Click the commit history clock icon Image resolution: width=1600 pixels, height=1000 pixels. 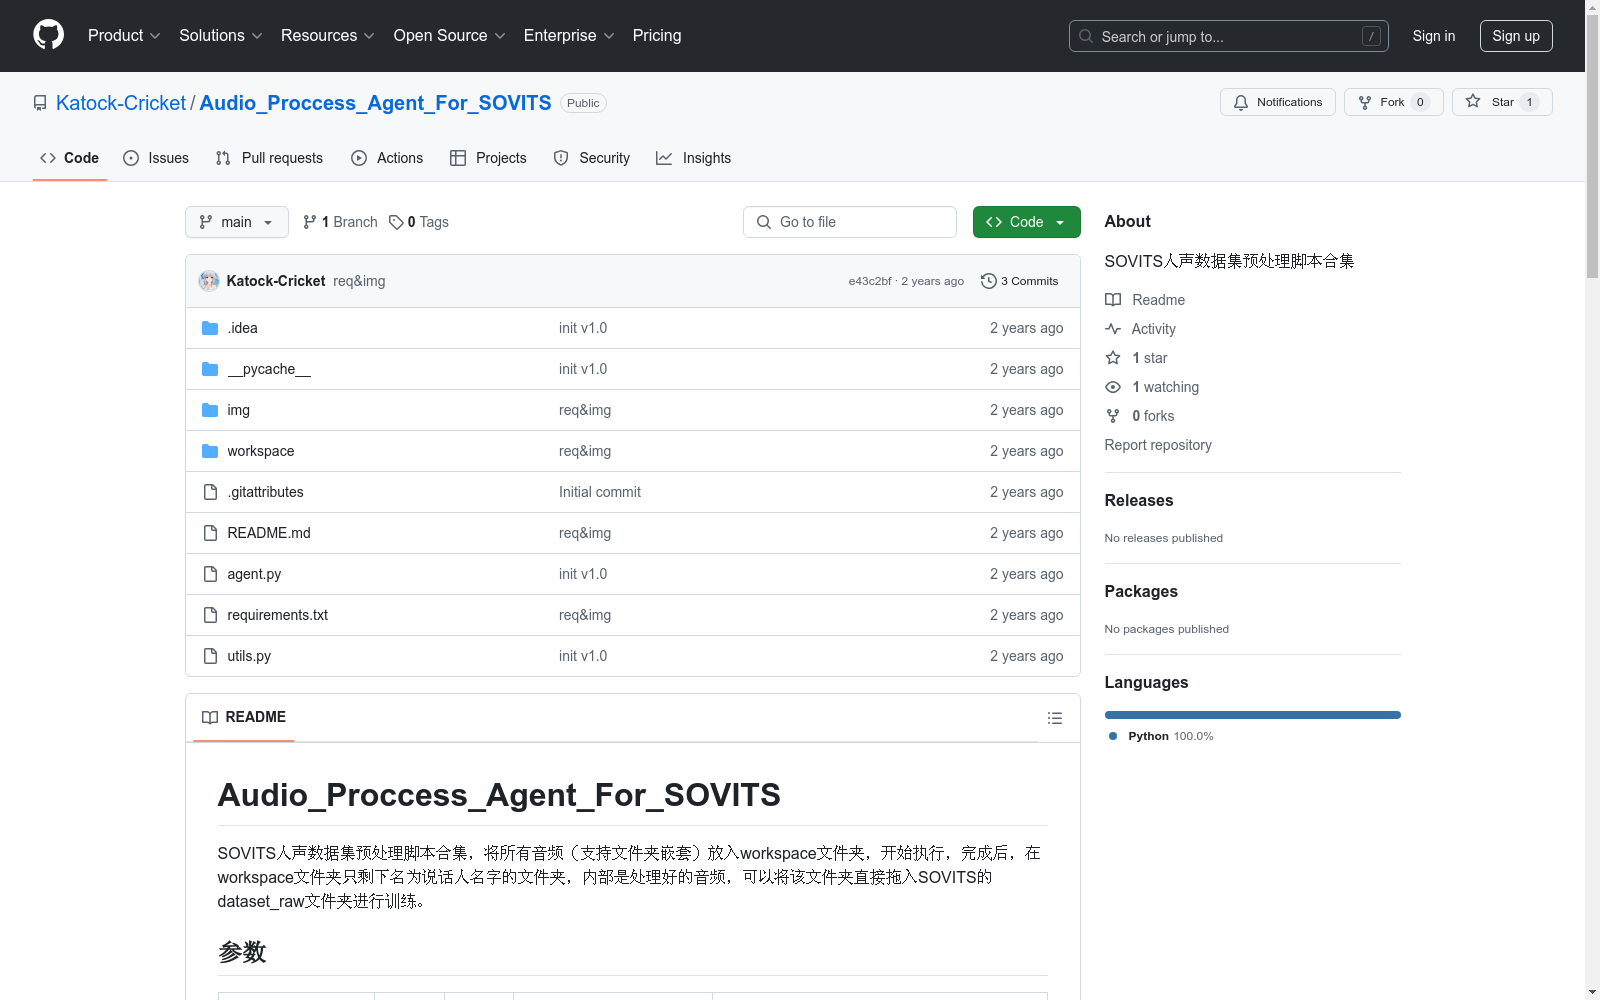click(x=989, y=281)
